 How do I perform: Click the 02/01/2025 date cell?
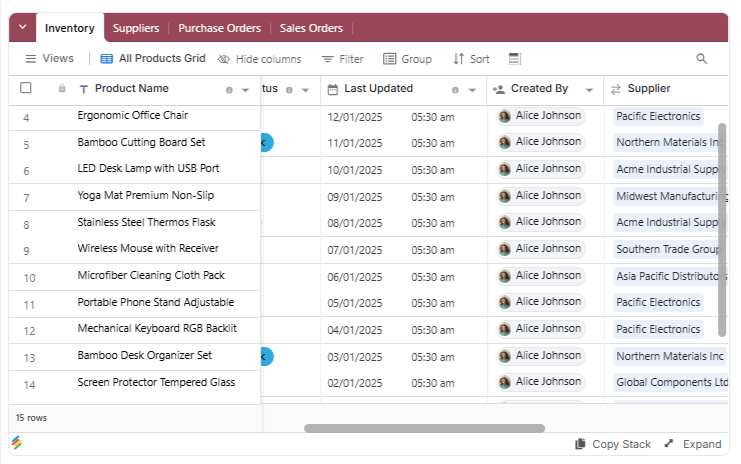click(x=355, y=383)
